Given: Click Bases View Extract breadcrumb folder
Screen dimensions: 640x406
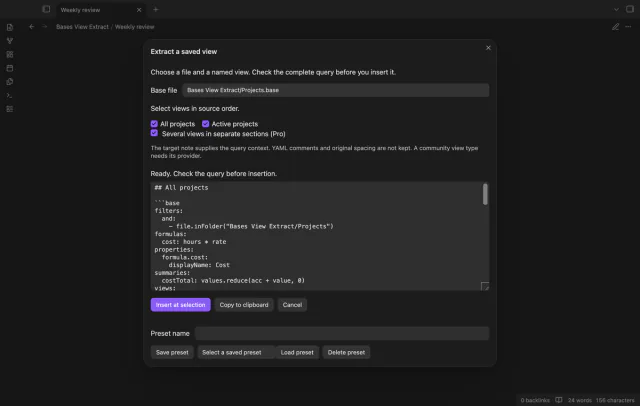Looking at the screenshot, I should [x=82, y=27].
